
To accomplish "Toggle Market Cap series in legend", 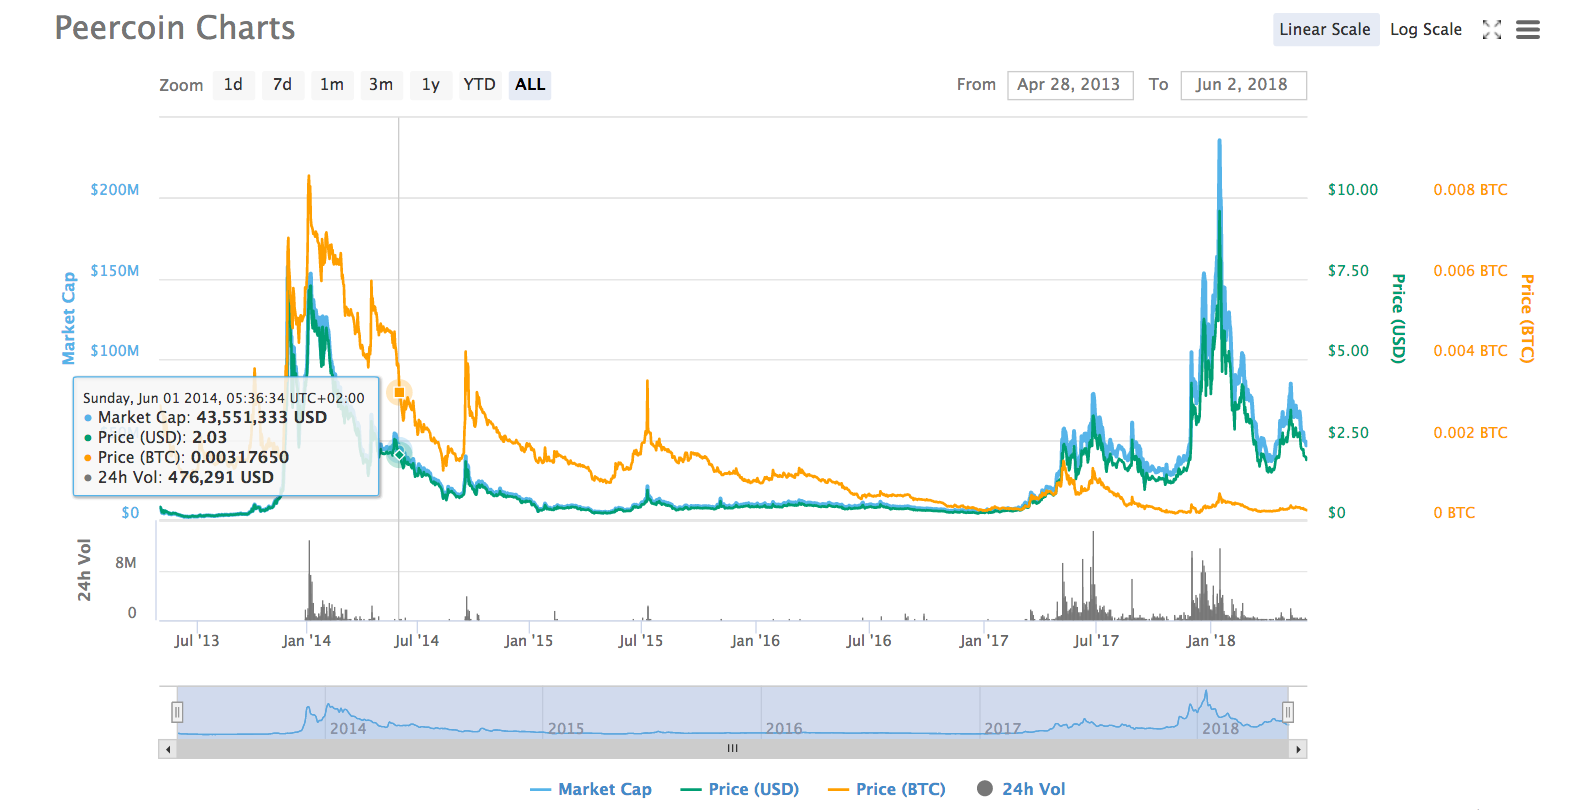I will tap(591, 789).
